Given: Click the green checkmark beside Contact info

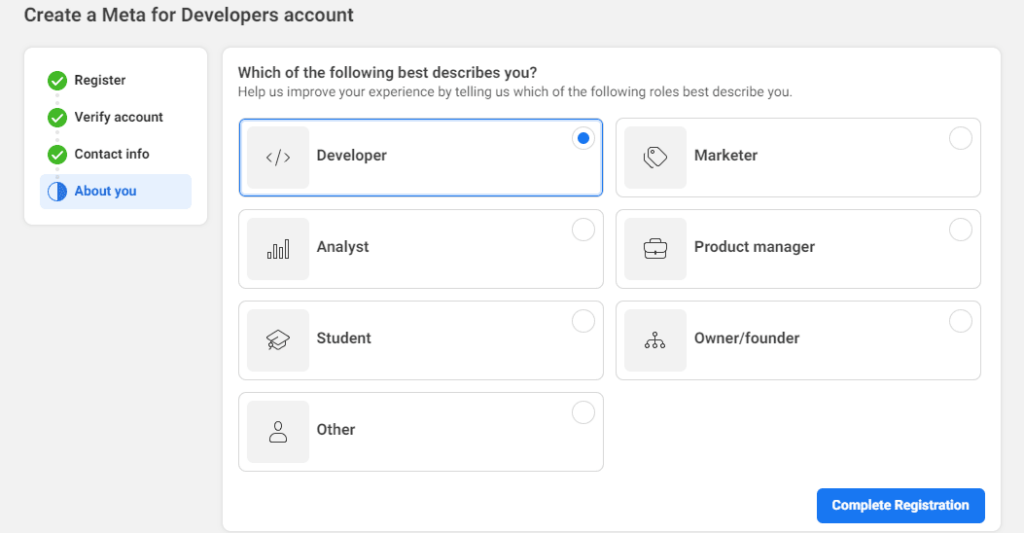Looking at the screenshot, I should pyautogui.click(x=57, y=155).
